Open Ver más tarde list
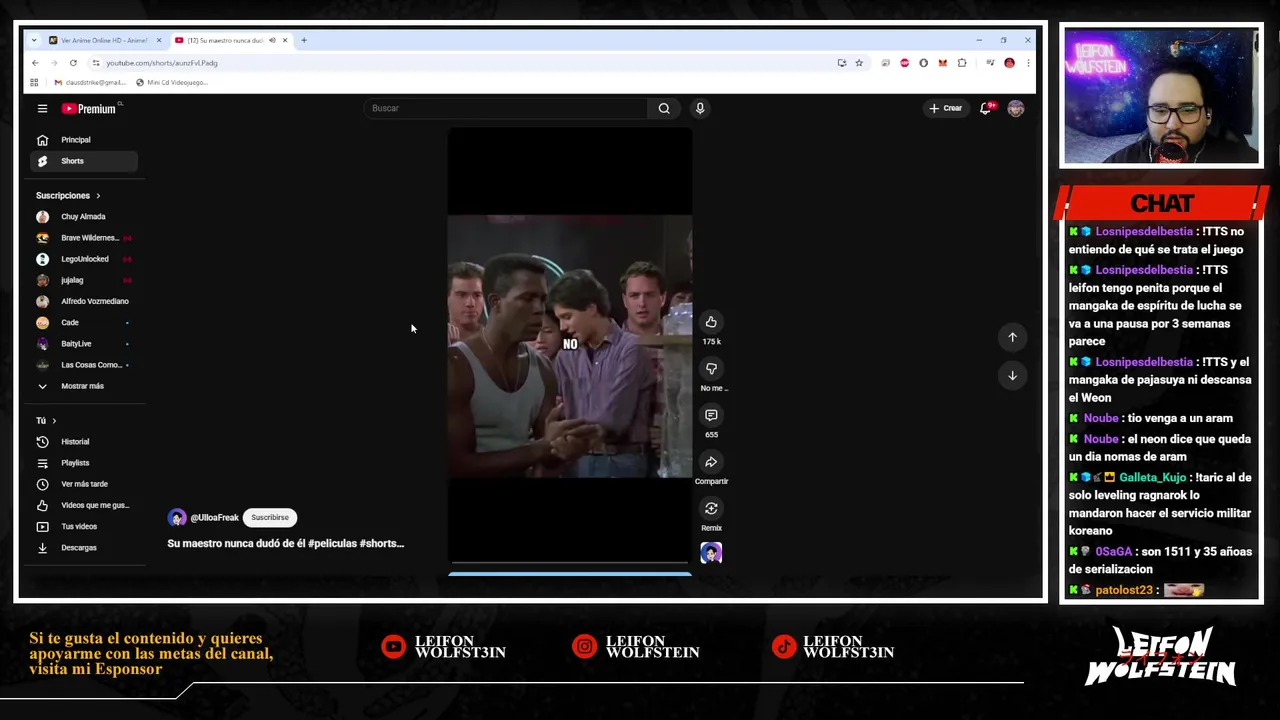Image resolution: width=1280 pixels, height=720 pixels. 85,484
